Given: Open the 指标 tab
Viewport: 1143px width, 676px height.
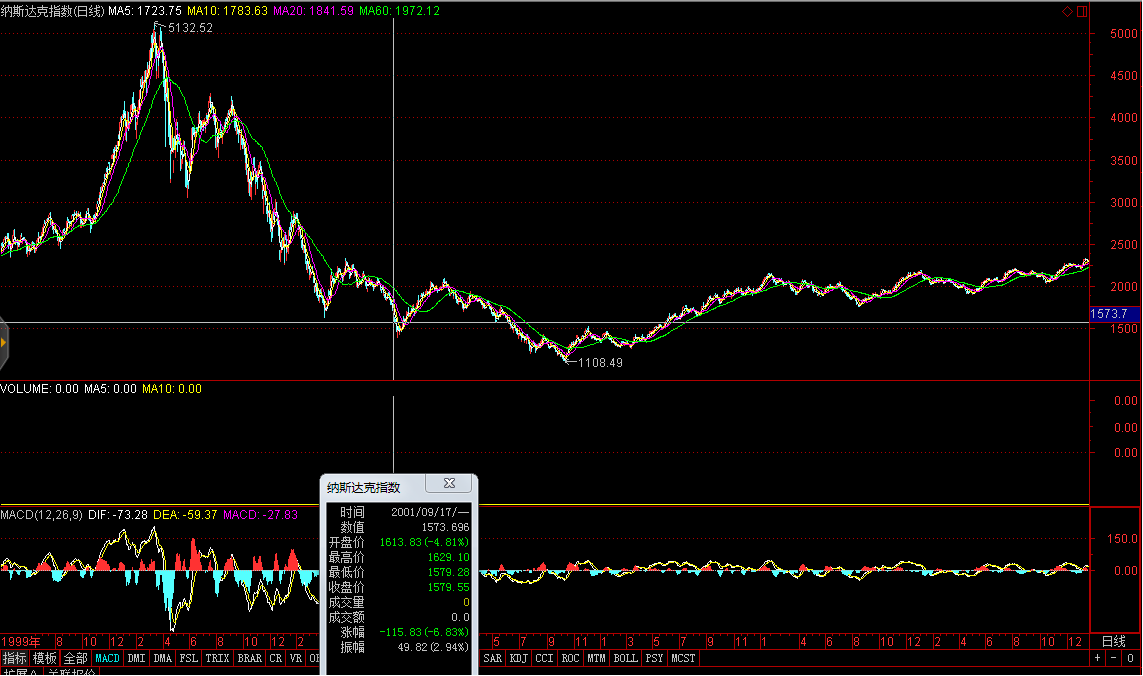Looking at the screenshot, I should tap(15, 658).
